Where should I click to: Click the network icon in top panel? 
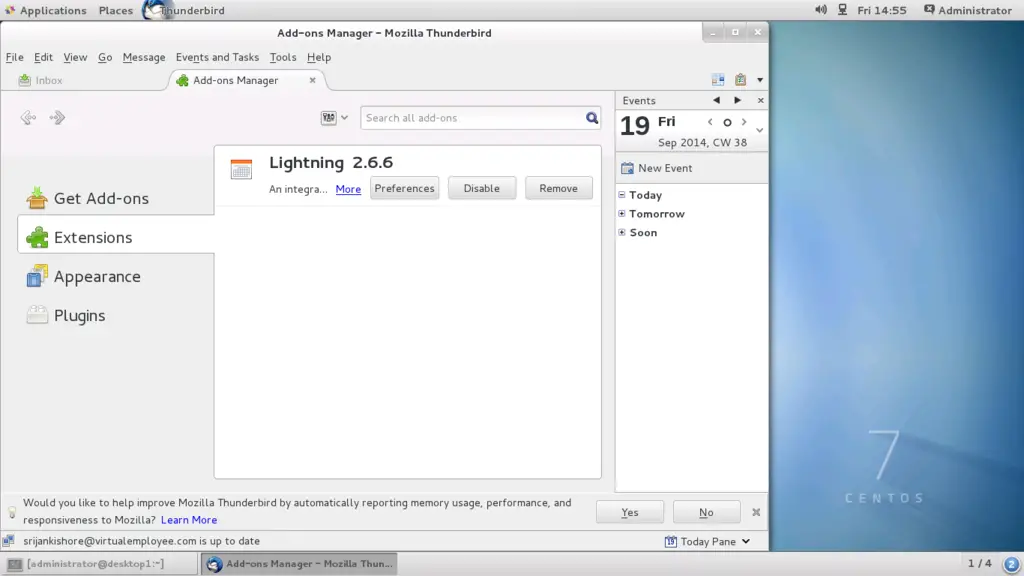[842, 10]
